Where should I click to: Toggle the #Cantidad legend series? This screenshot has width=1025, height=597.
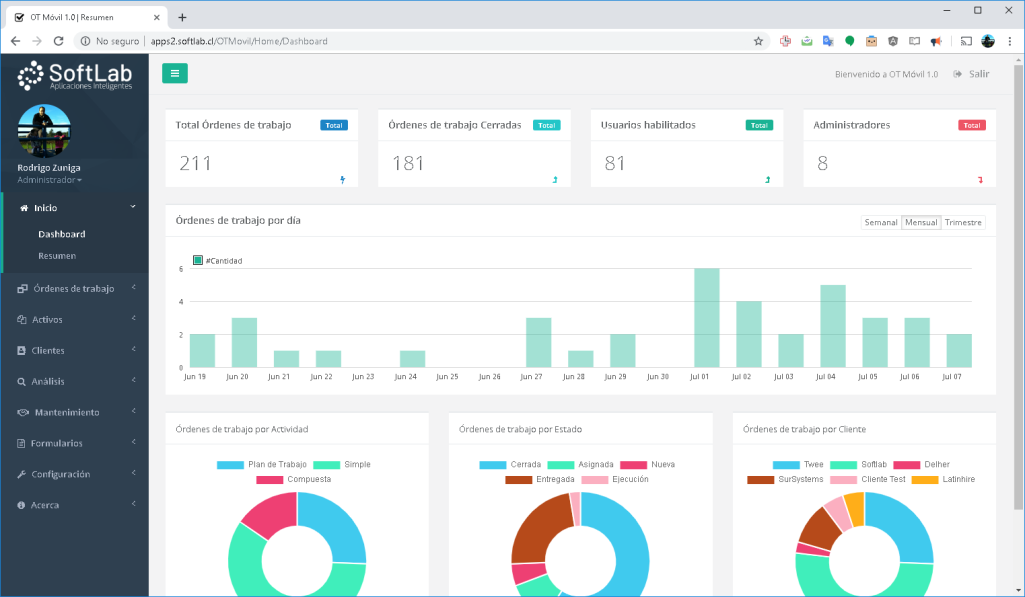218,260
